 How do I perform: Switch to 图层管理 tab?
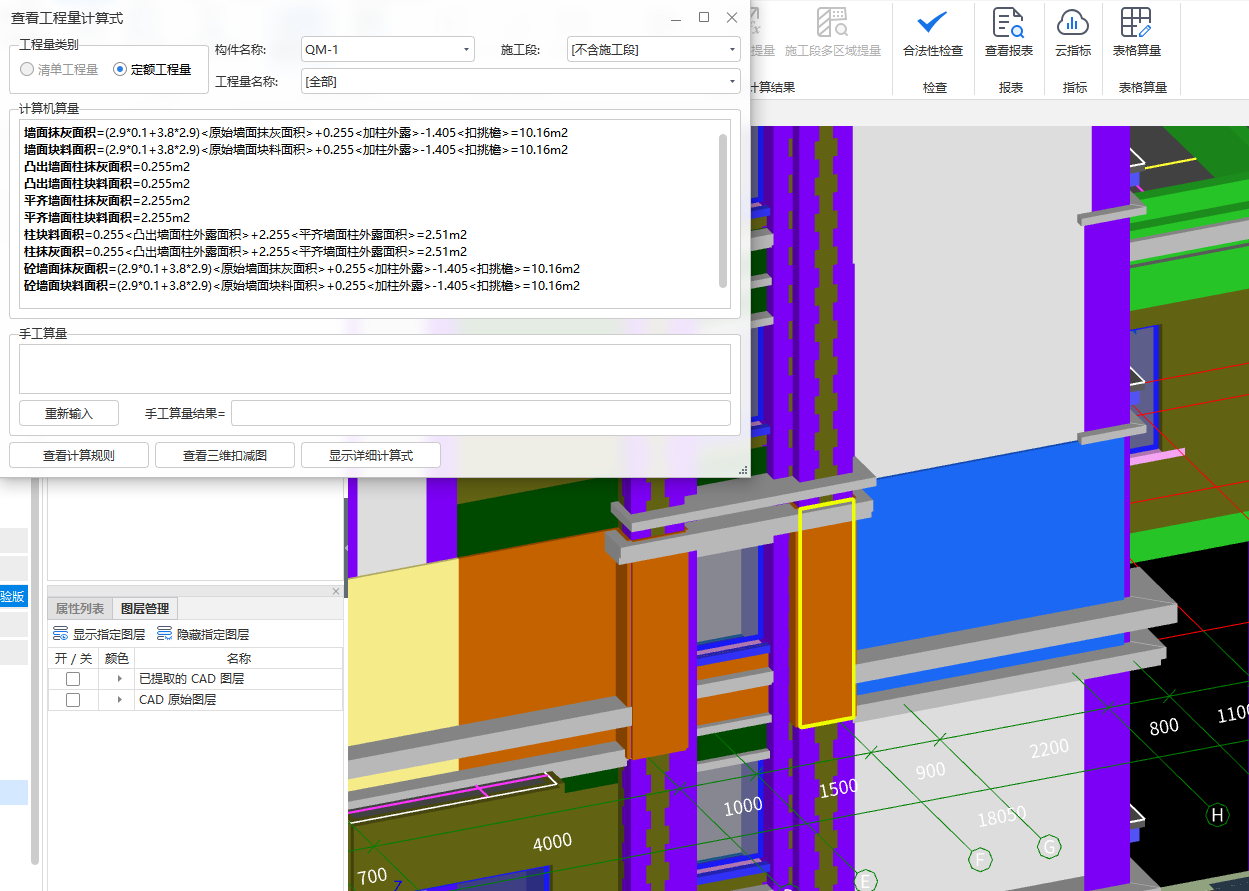145,608
